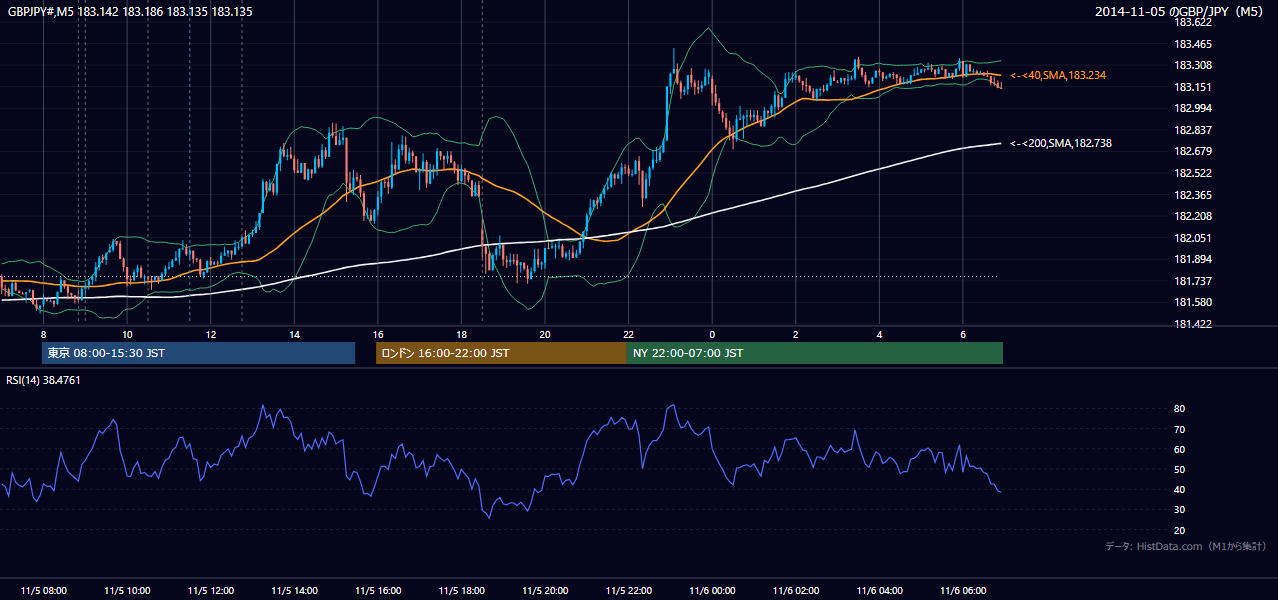The image size is (1278, 600).
Task: Click hour label 14 under the price chart
Action: 294,334
